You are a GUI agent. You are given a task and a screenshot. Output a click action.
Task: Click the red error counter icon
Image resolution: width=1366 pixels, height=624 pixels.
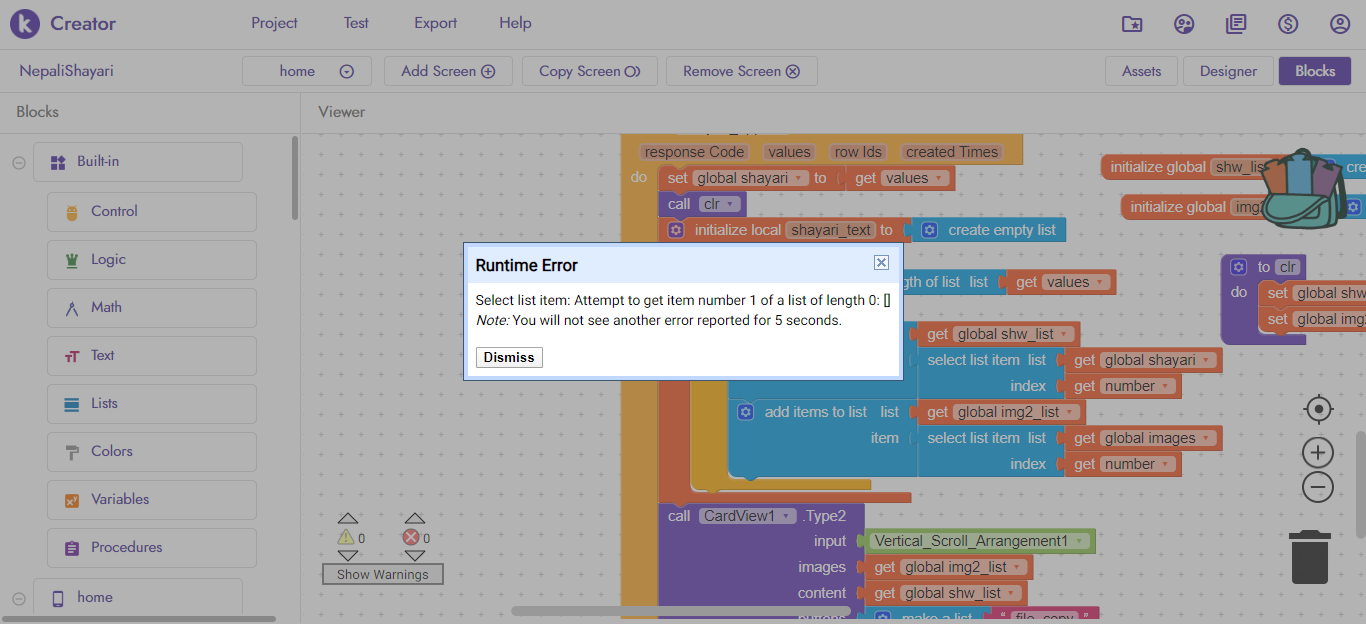[411, 538]
